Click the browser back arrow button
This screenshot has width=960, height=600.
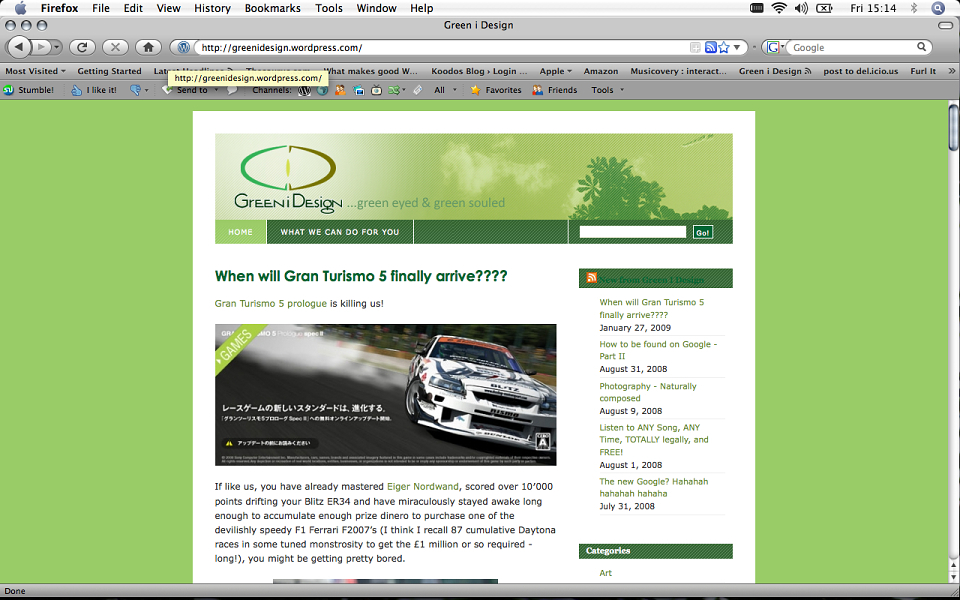(19, 47)
